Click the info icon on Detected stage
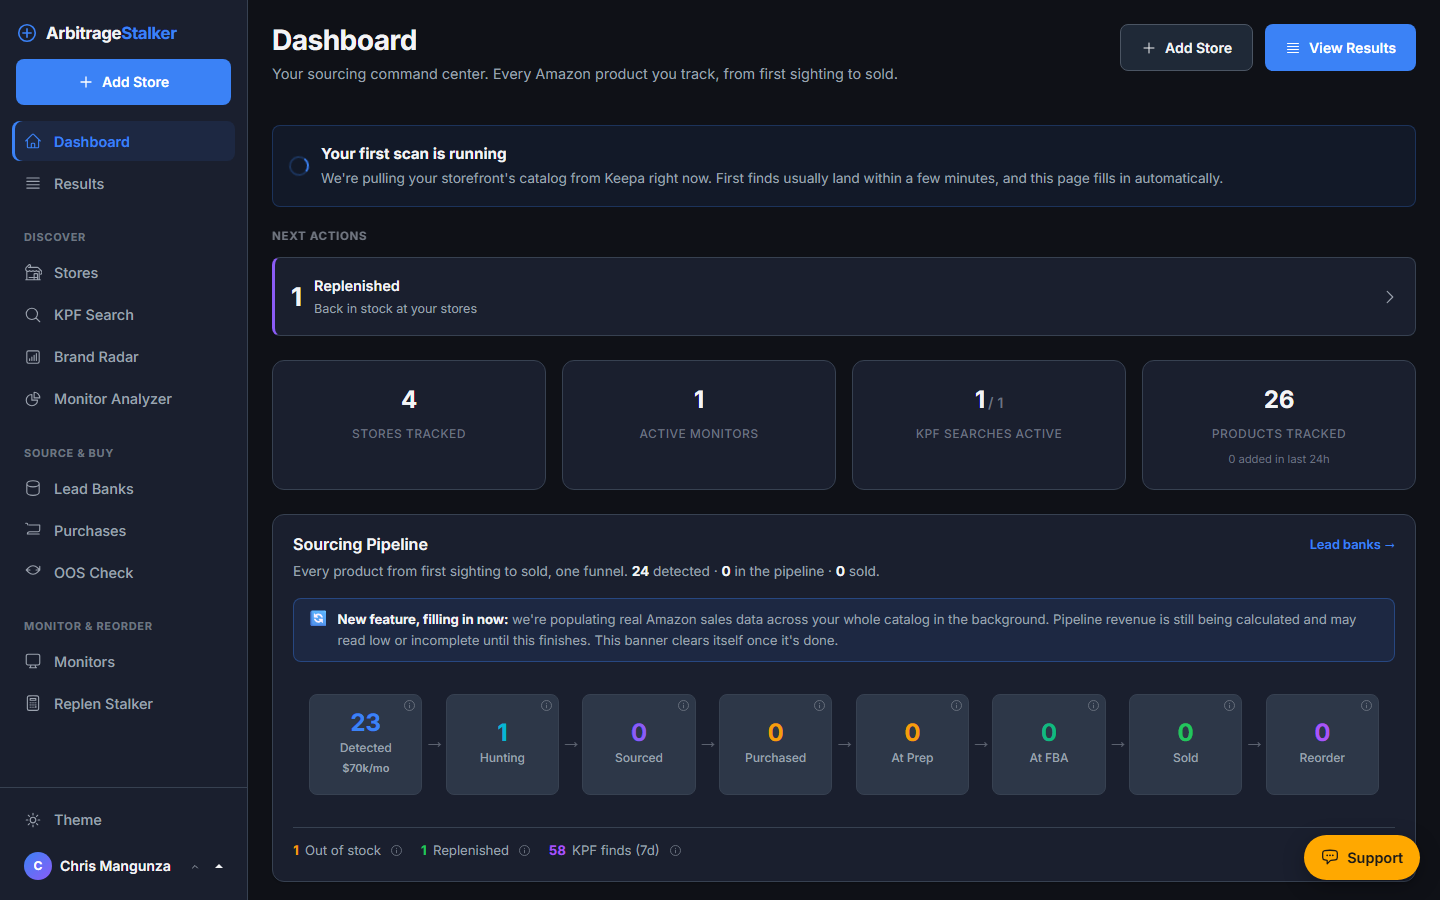 pos(409,706)
